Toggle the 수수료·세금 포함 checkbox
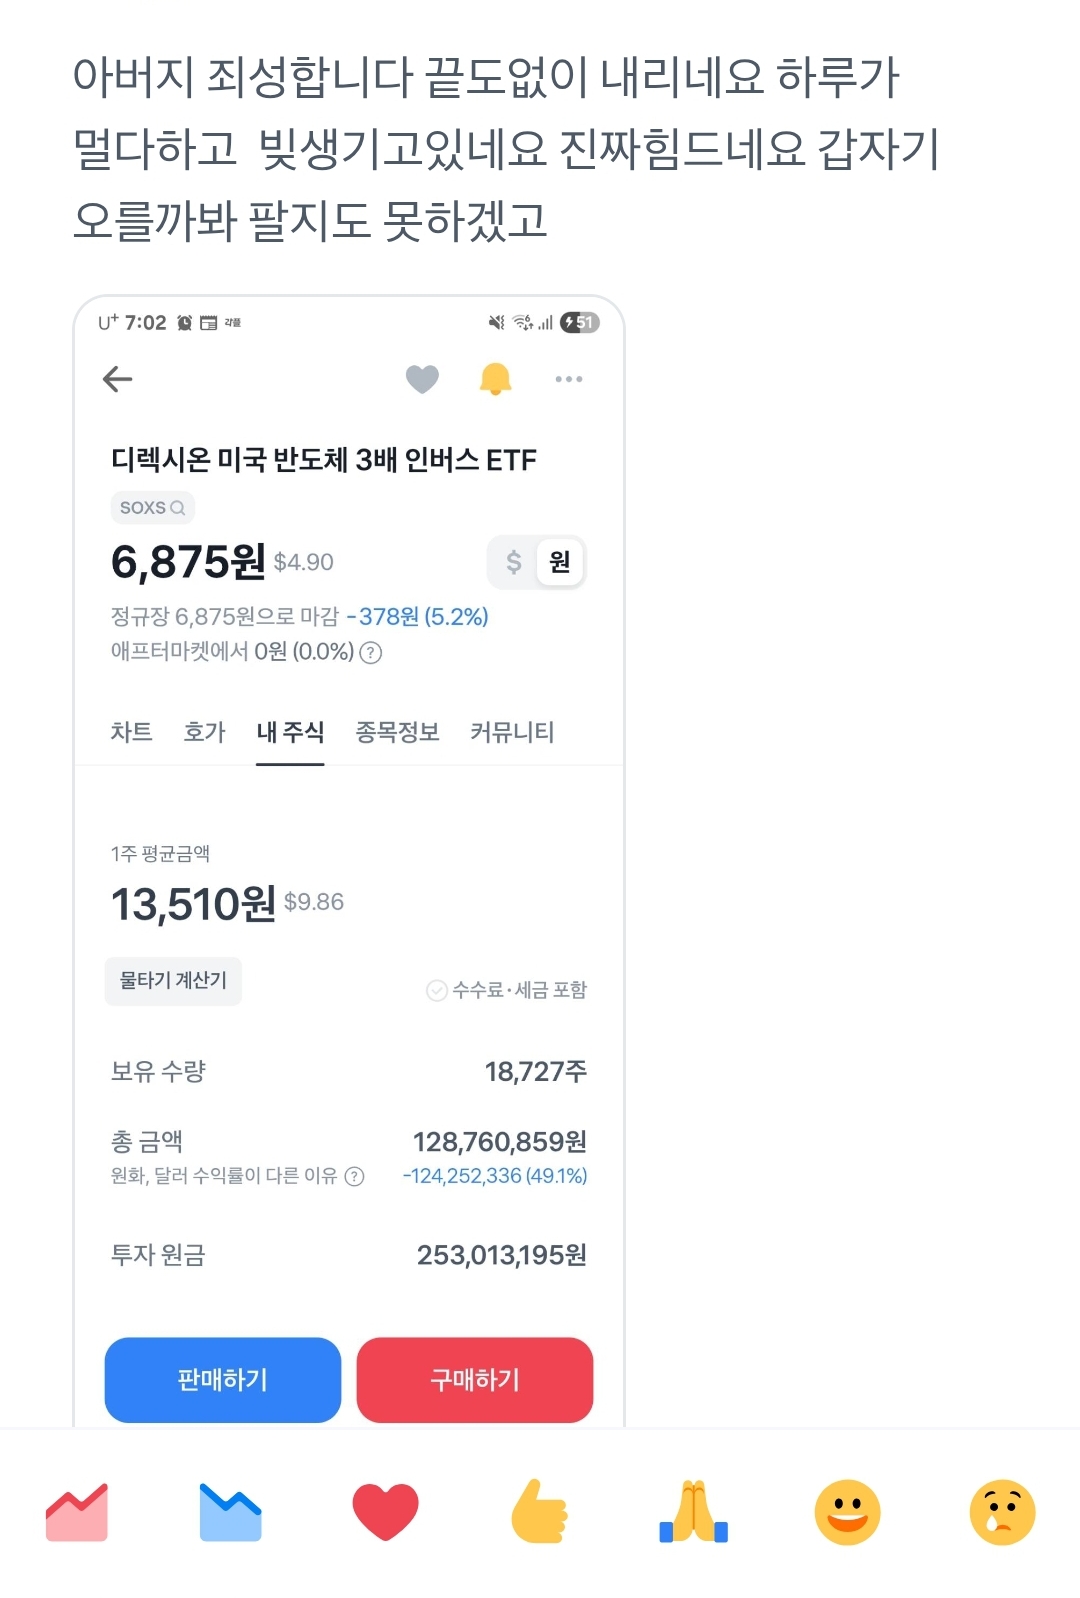Screen dimensions: 1080x1598 [x=437, y=991]
